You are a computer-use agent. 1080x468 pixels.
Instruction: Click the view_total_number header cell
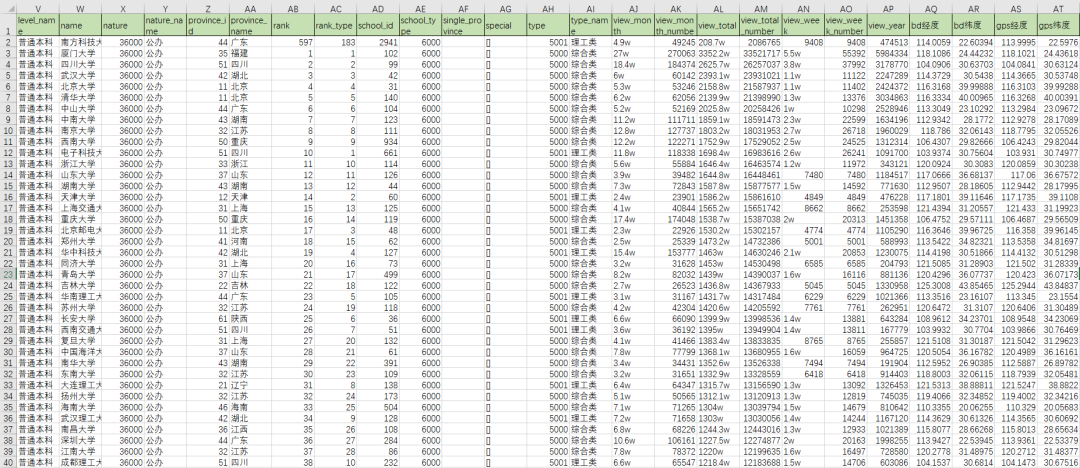[x=760, y=25]
